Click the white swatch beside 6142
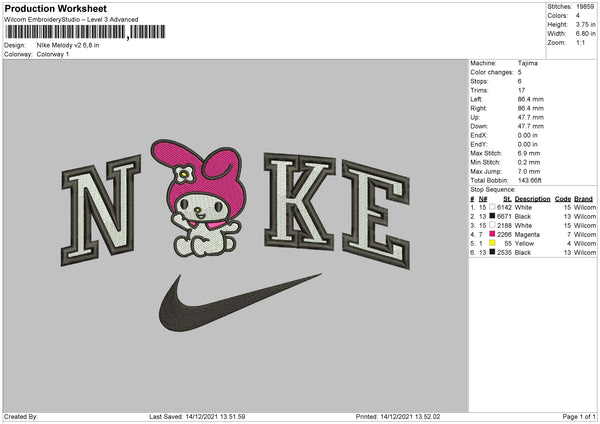600x424 pixels. 492,207
